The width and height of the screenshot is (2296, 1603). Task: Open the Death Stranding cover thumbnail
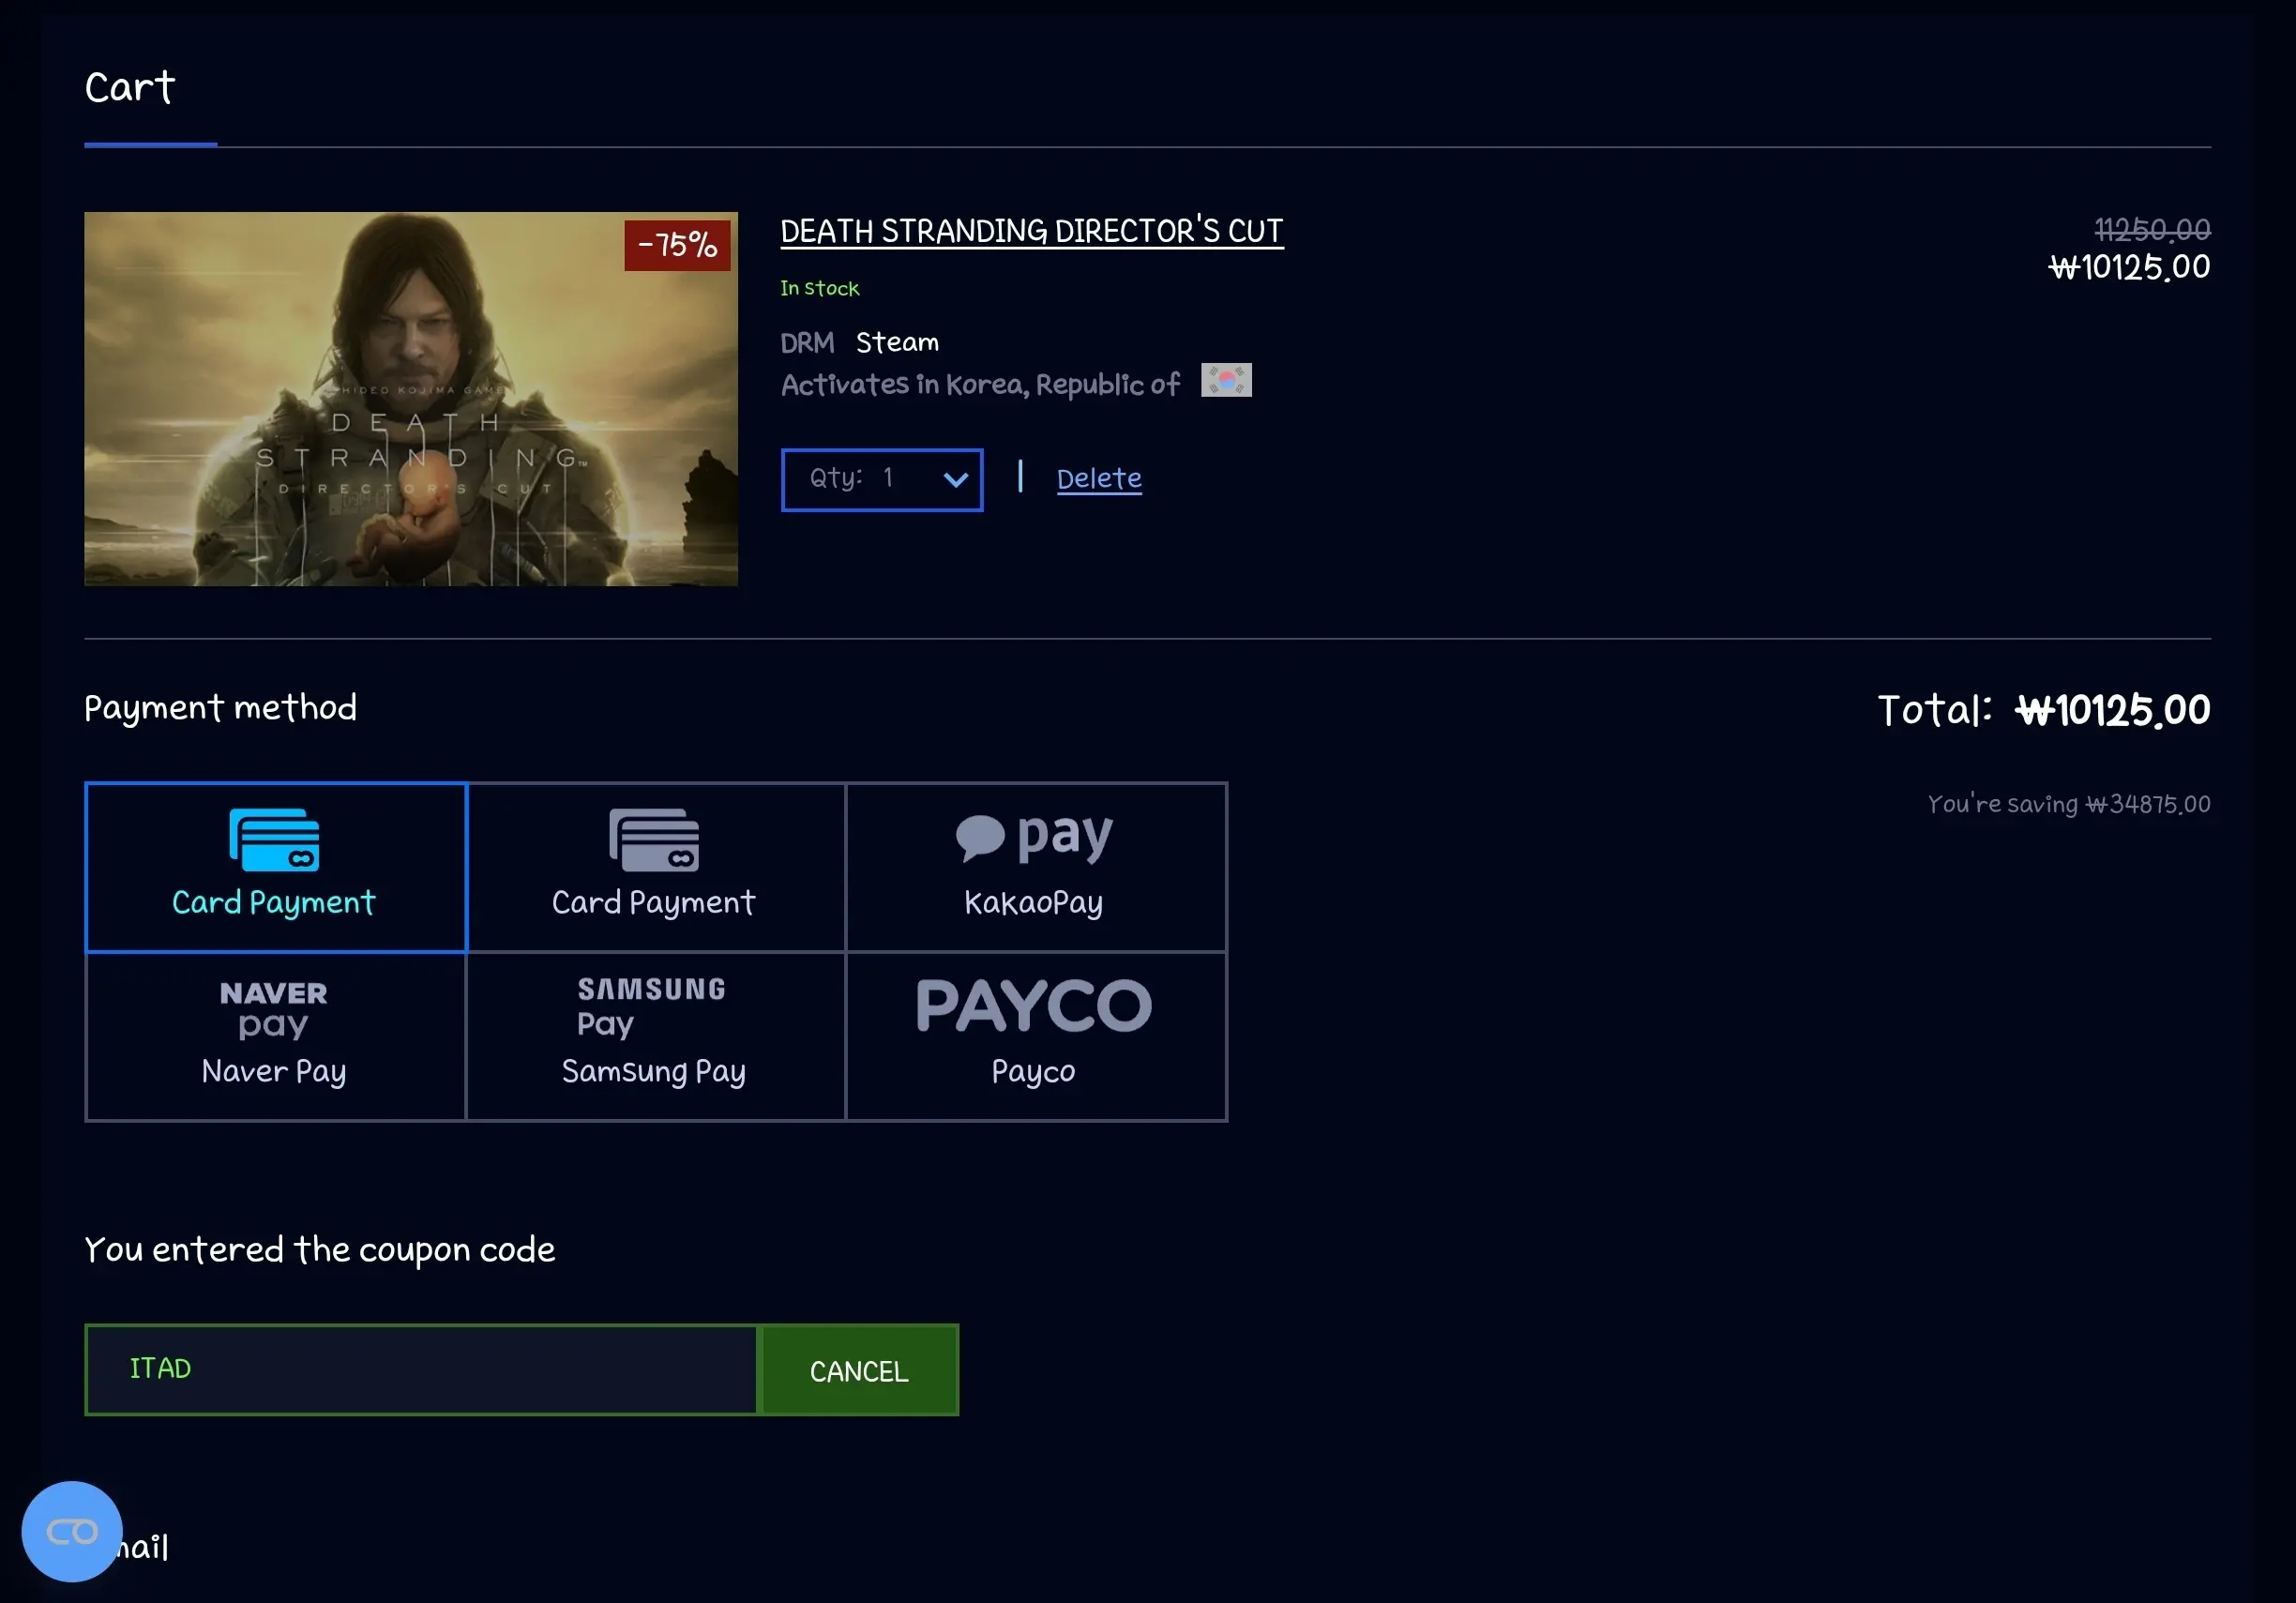411,399
